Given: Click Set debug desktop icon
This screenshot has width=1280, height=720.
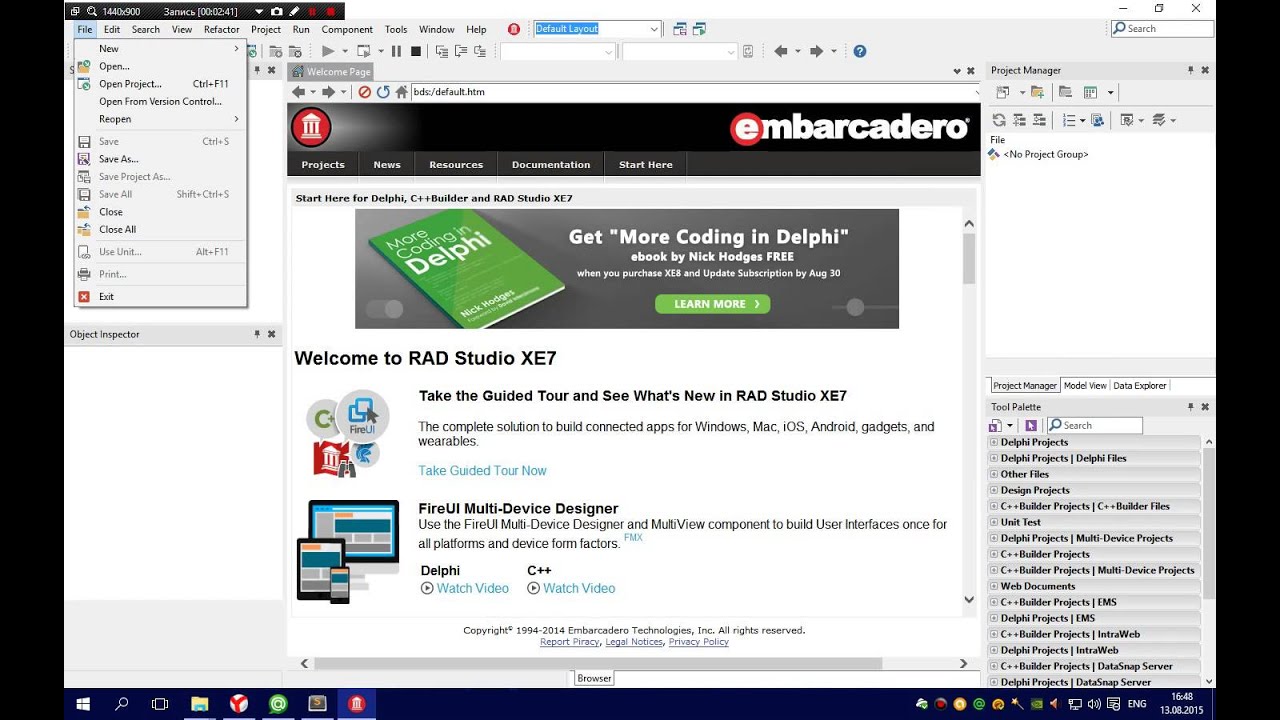Looking at the screenshot, I should point(699,29).
